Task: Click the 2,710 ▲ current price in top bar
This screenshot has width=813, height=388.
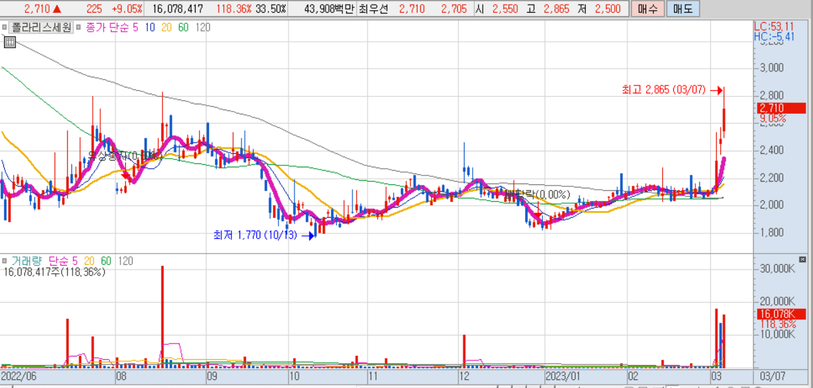Action: (43, 9)
